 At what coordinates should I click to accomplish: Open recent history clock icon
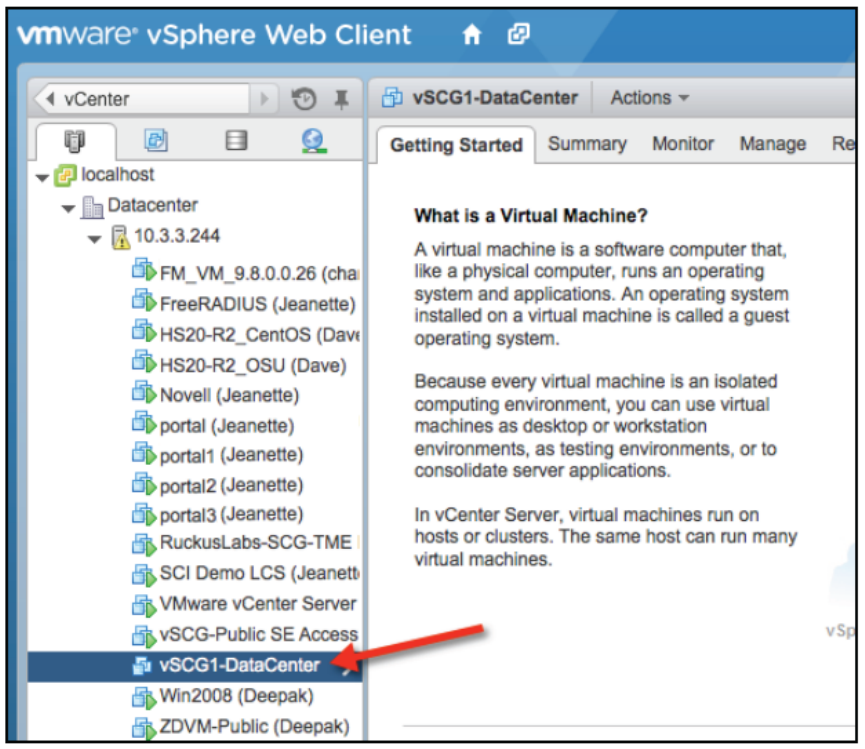[304, 99]
